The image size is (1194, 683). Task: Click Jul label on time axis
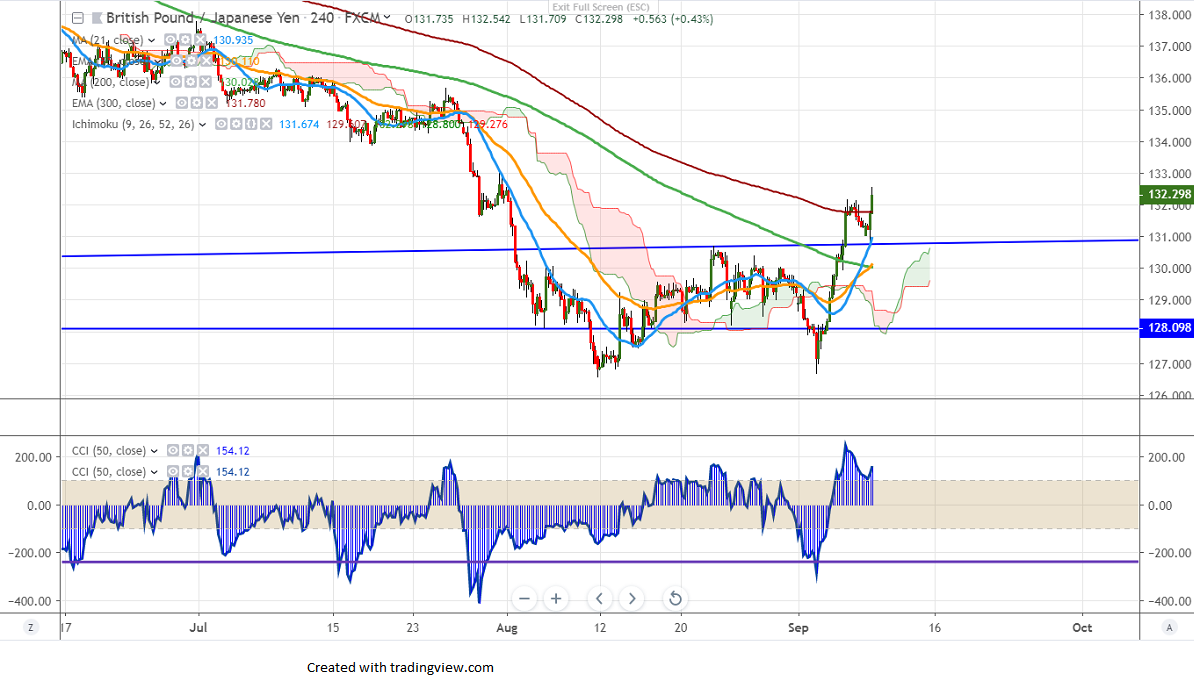198,628
